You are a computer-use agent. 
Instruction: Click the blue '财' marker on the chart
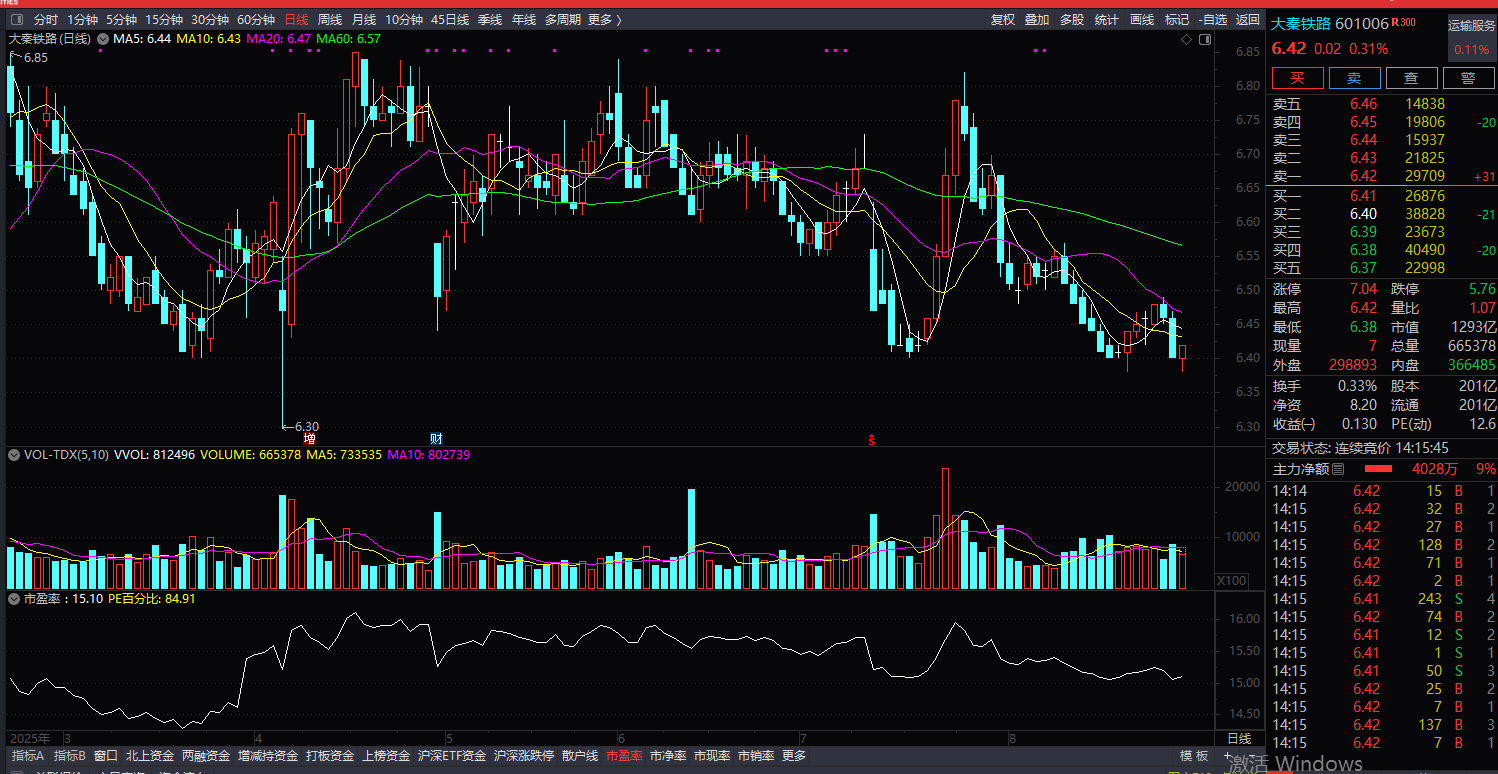click(436, 438)
